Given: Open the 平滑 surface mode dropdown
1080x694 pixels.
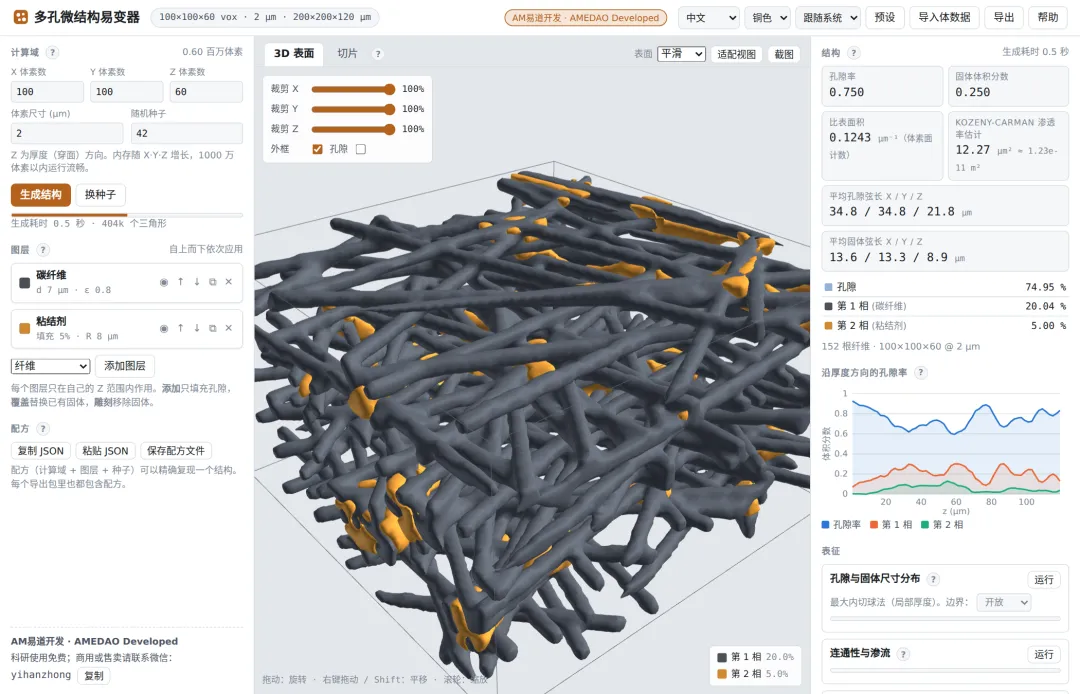Looking at the screenshot, I should point(682,54).
